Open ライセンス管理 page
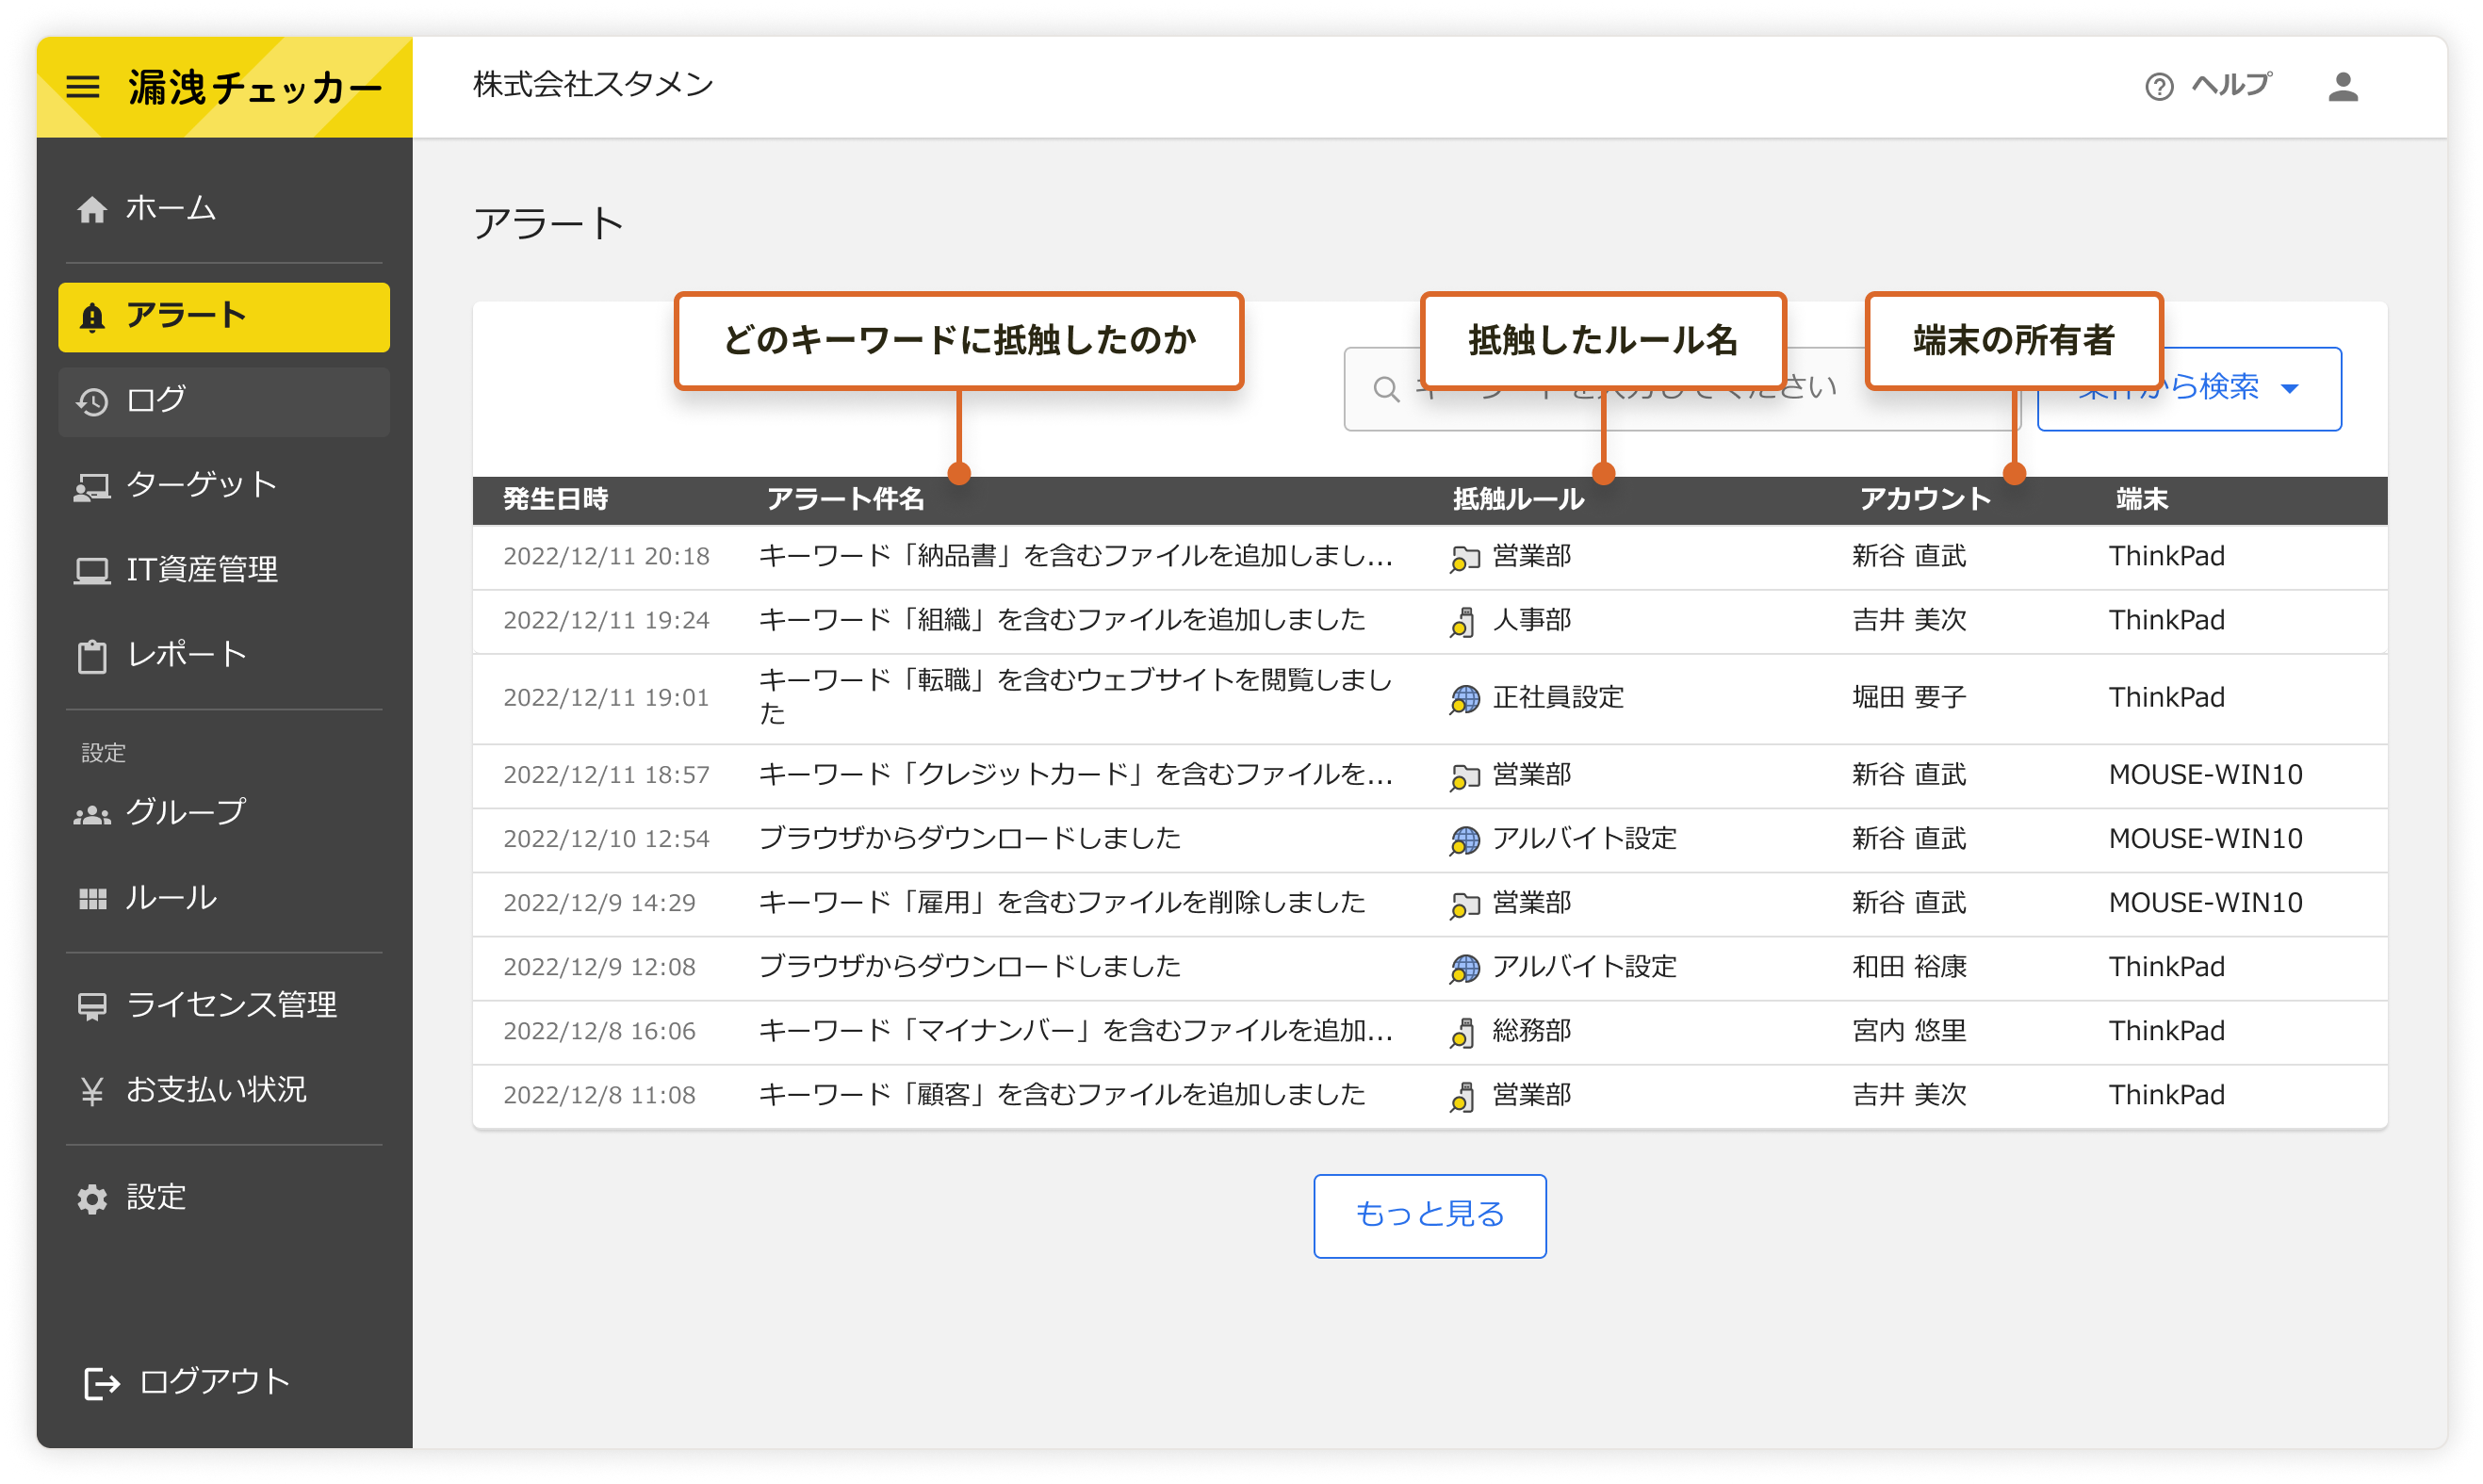This screenshot has width=2483, height=1484. click(x=224, y=1005)
